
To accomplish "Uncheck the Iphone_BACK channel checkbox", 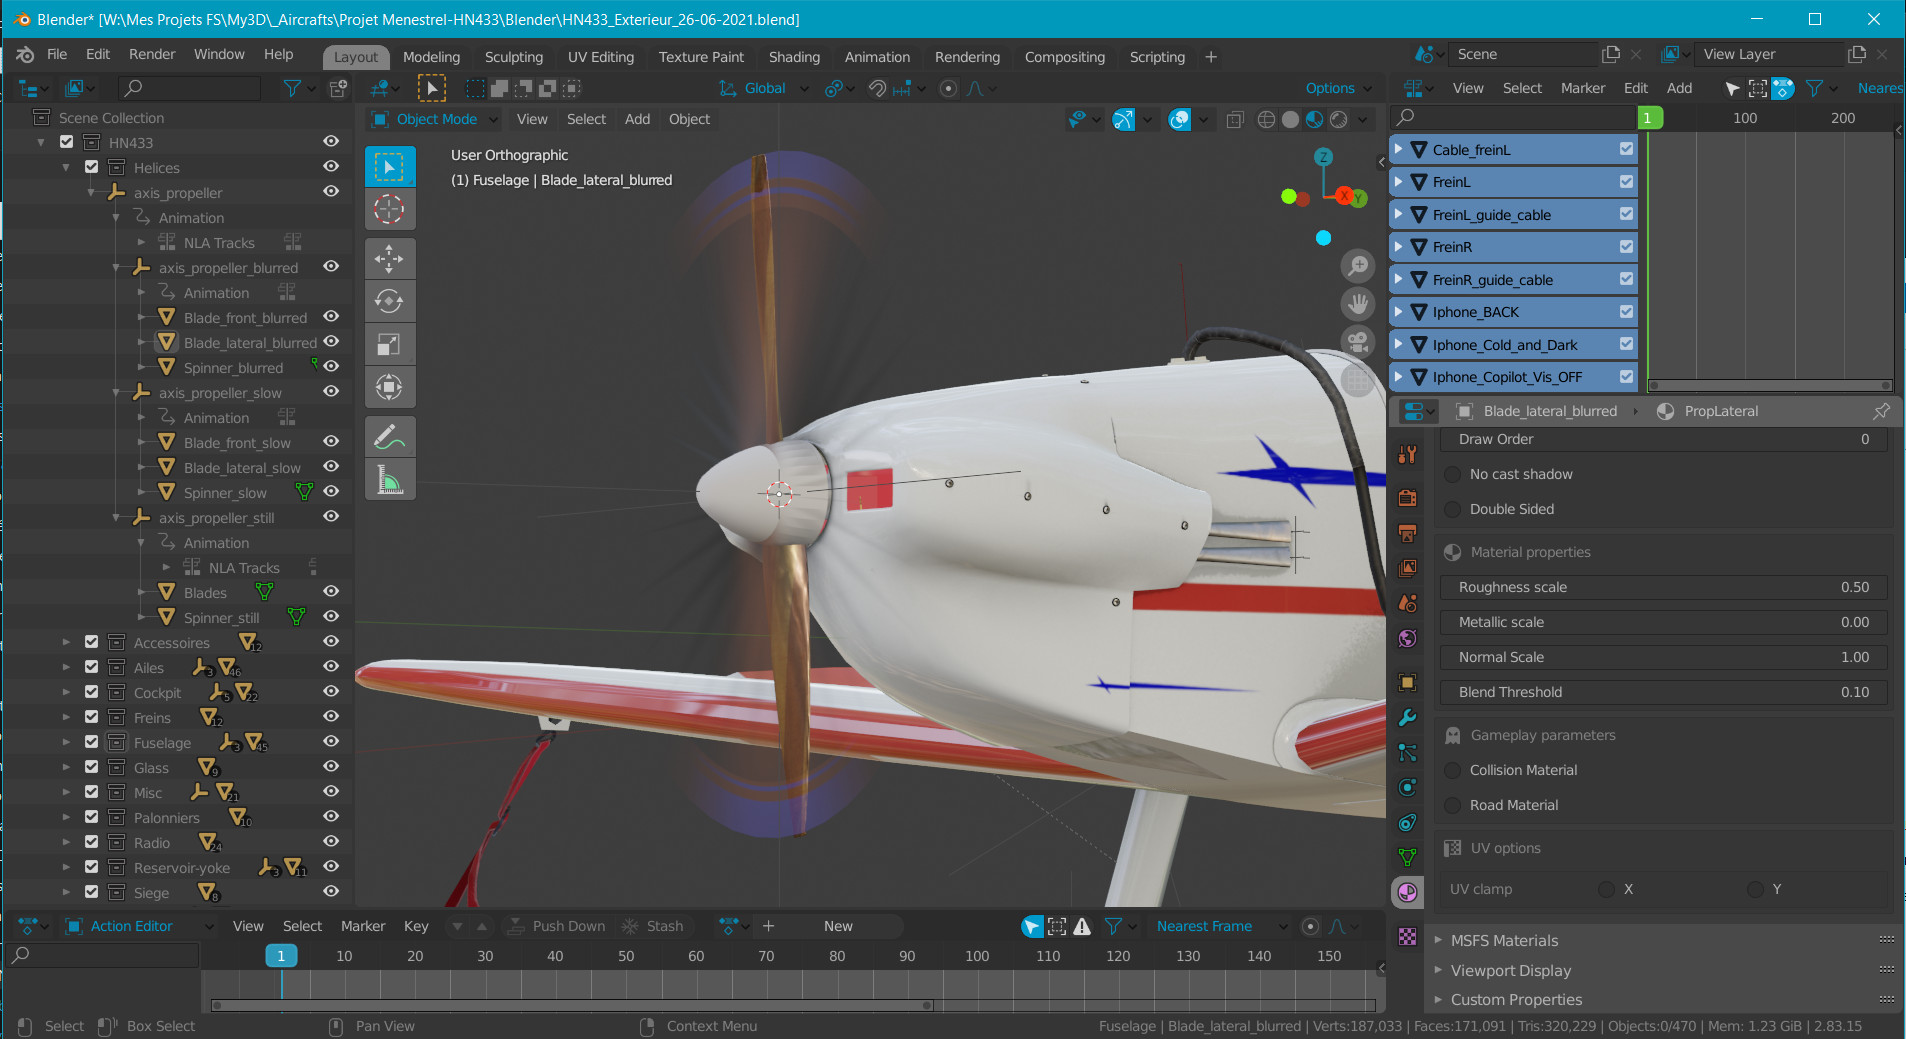I will coord(1626,312).
